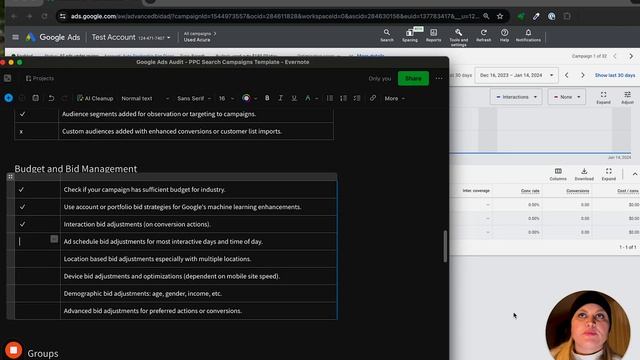Reload the browser page

tap(44, 16)
